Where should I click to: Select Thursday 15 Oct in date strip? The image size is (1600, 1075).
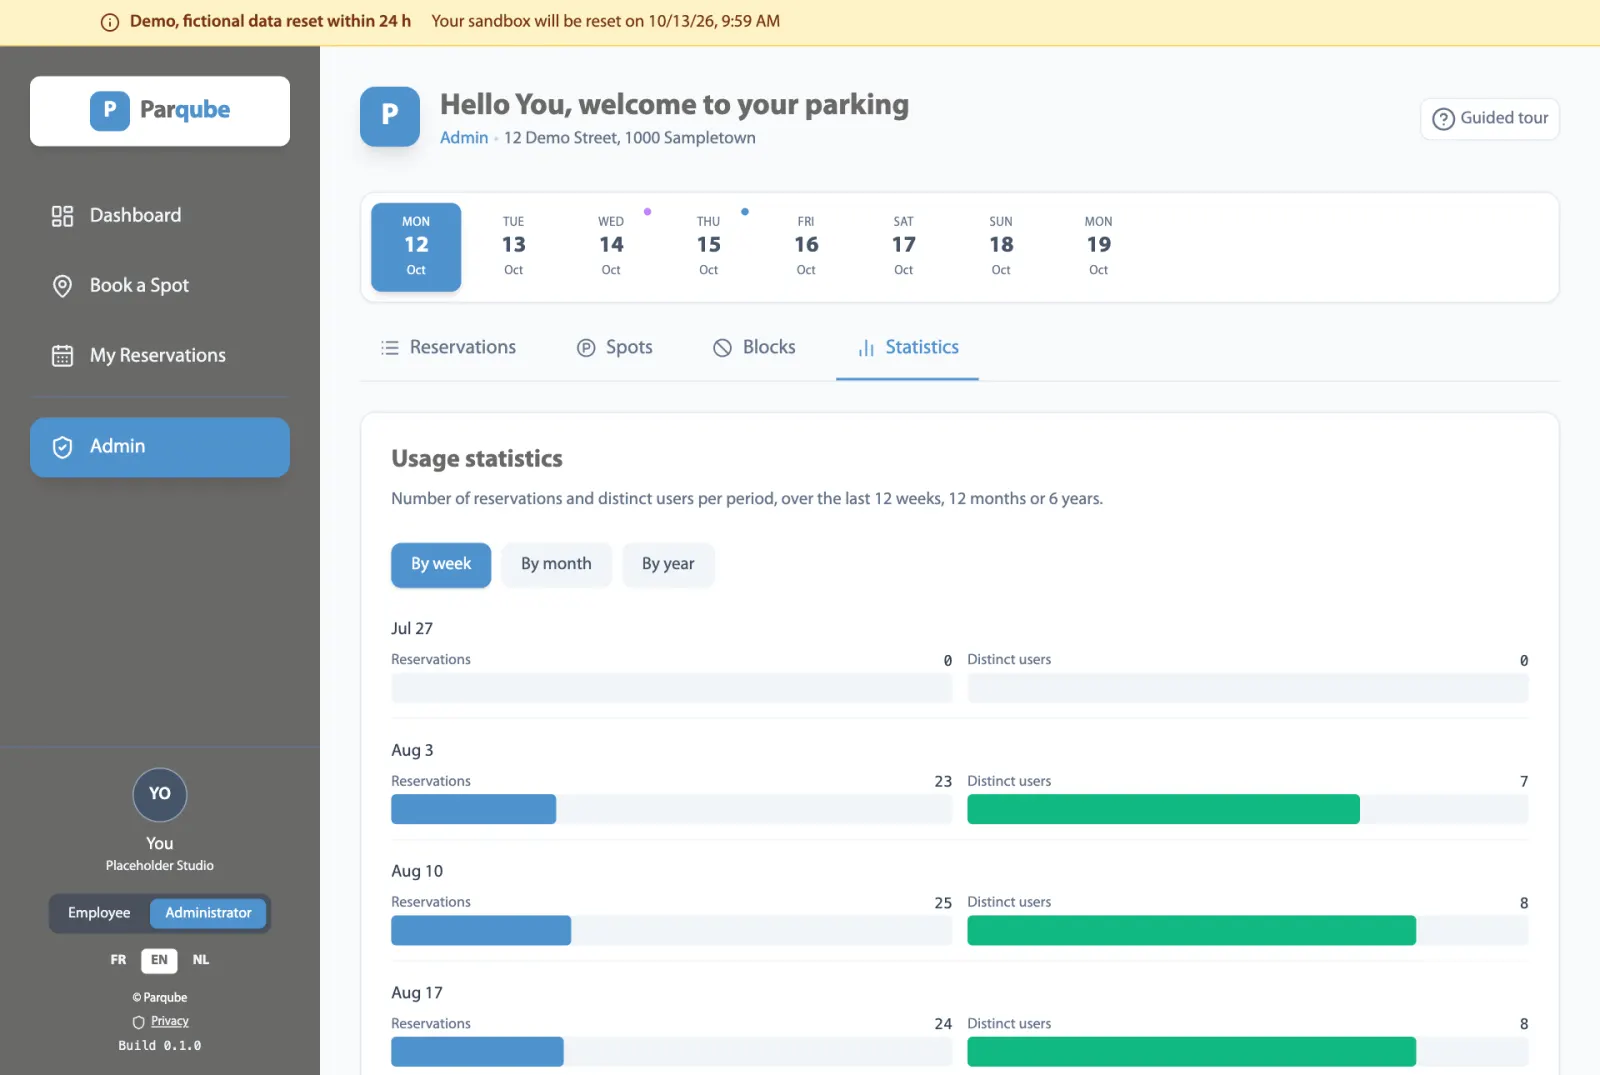pos(709,247)
